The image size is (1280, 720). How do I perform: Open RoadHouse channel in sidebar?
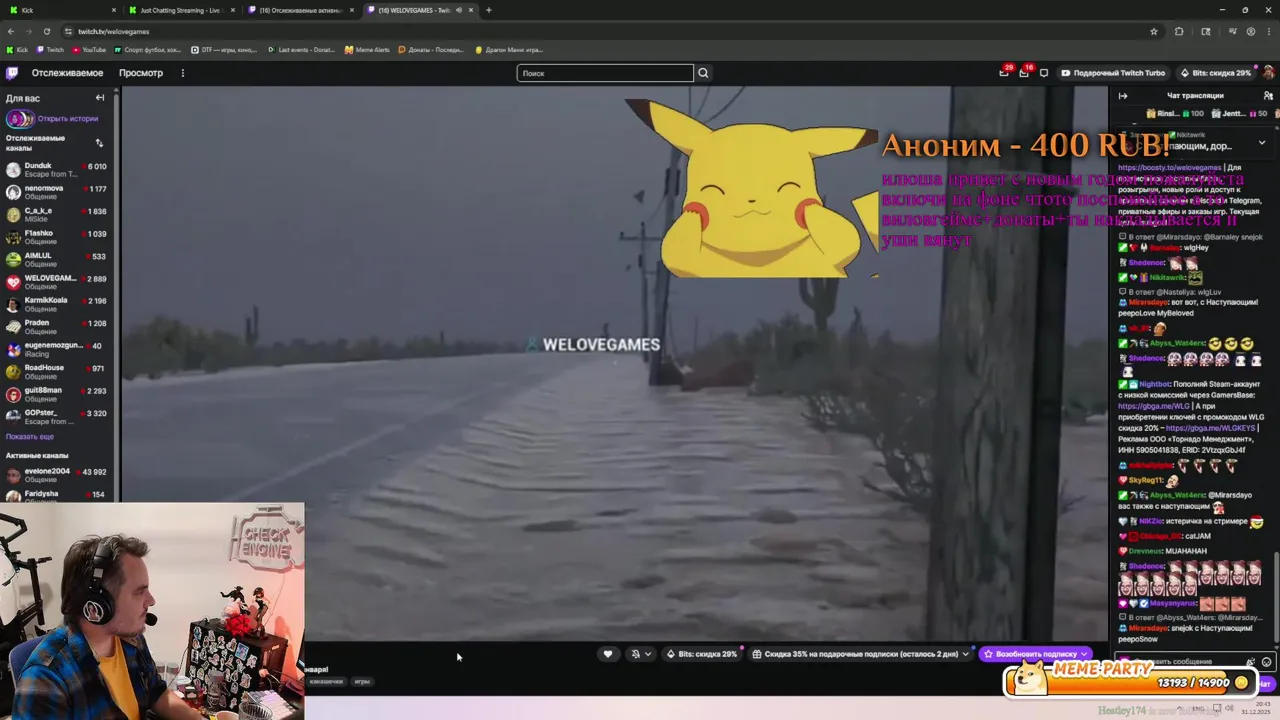coord(57,372)
